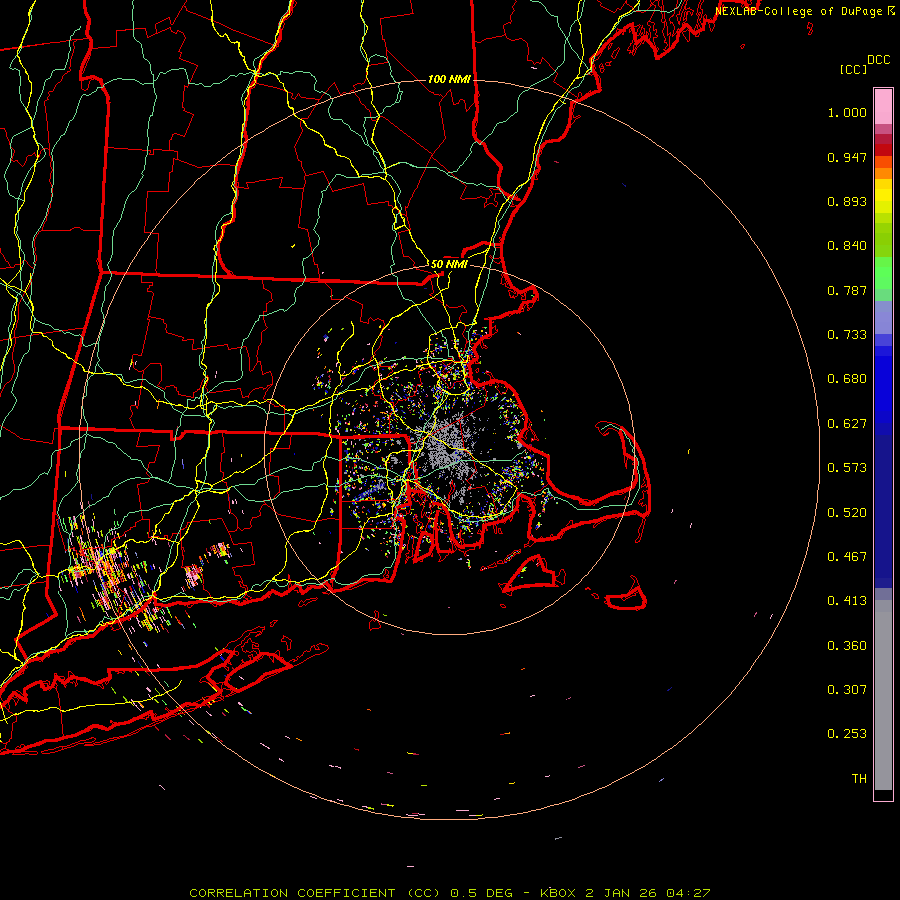
Task: Click the 0.627 legend value
Action: tap(847, 424)
